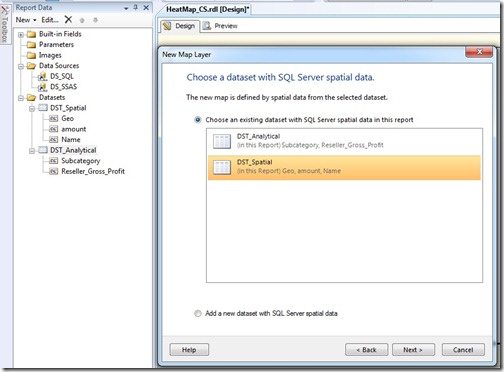The width and height of the screenshot is (504, 372).
Task: Open the Toolbox side tab
Action: (x=4, y=25)
